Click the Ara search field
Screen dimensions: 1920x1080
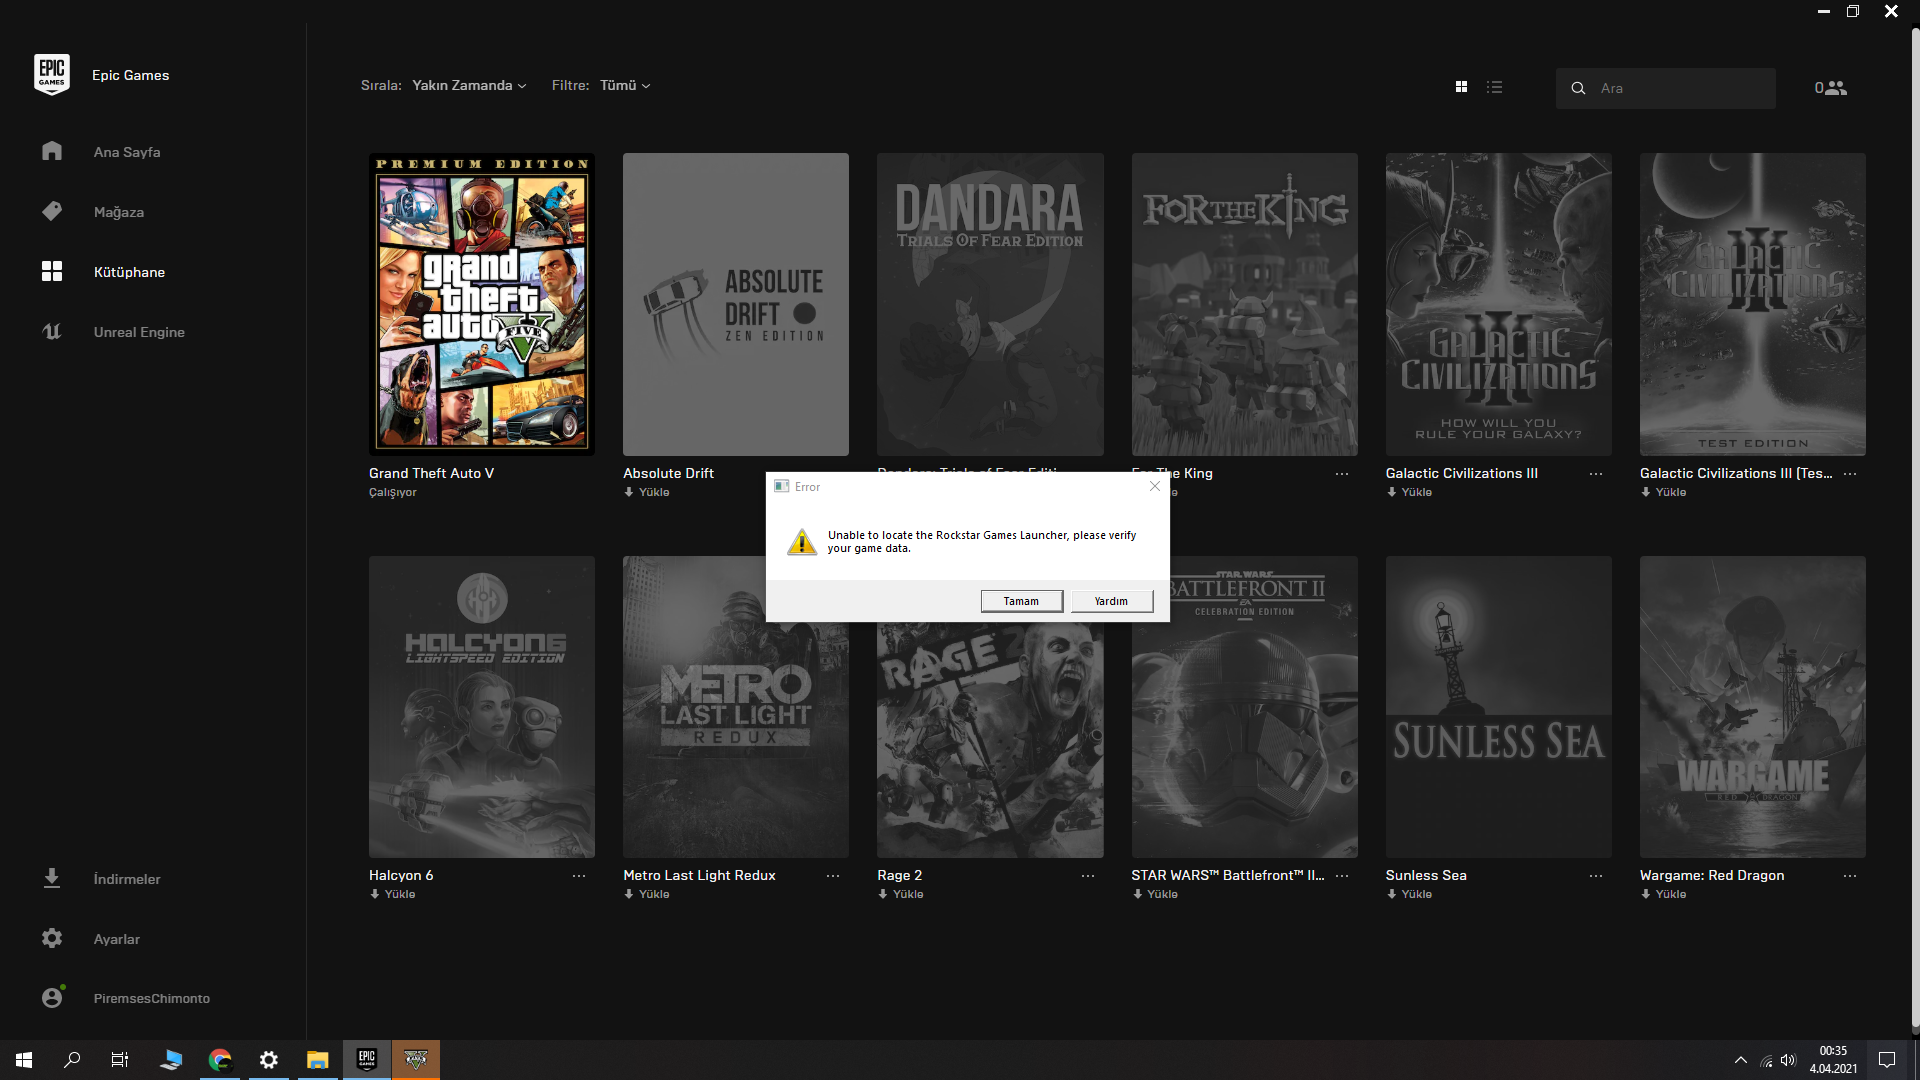[1680, 88]
